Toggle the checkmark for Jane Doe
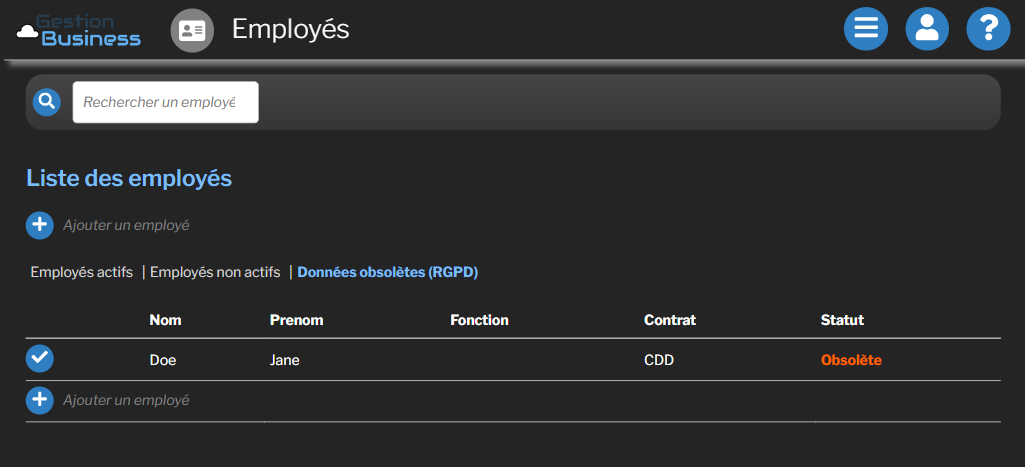The width and height of the screenshot is (1025, 467). pos(40,359)
